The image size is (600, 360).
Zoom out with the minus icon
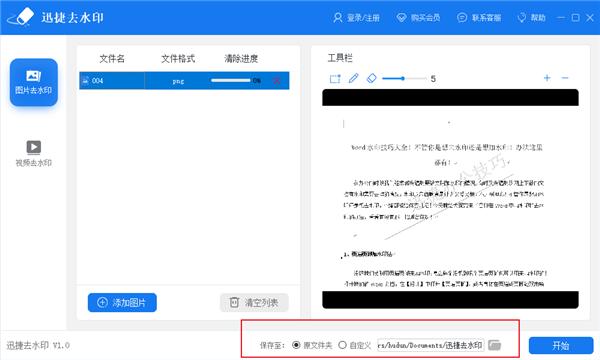point(565,78)
